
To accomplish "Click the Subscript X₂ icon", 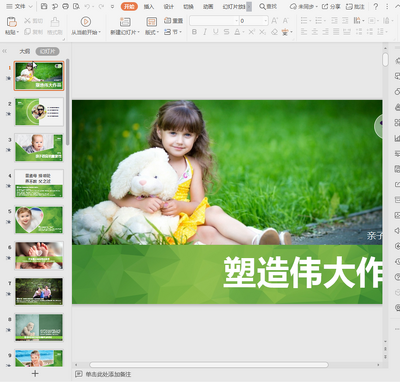I will pos(263,32).
